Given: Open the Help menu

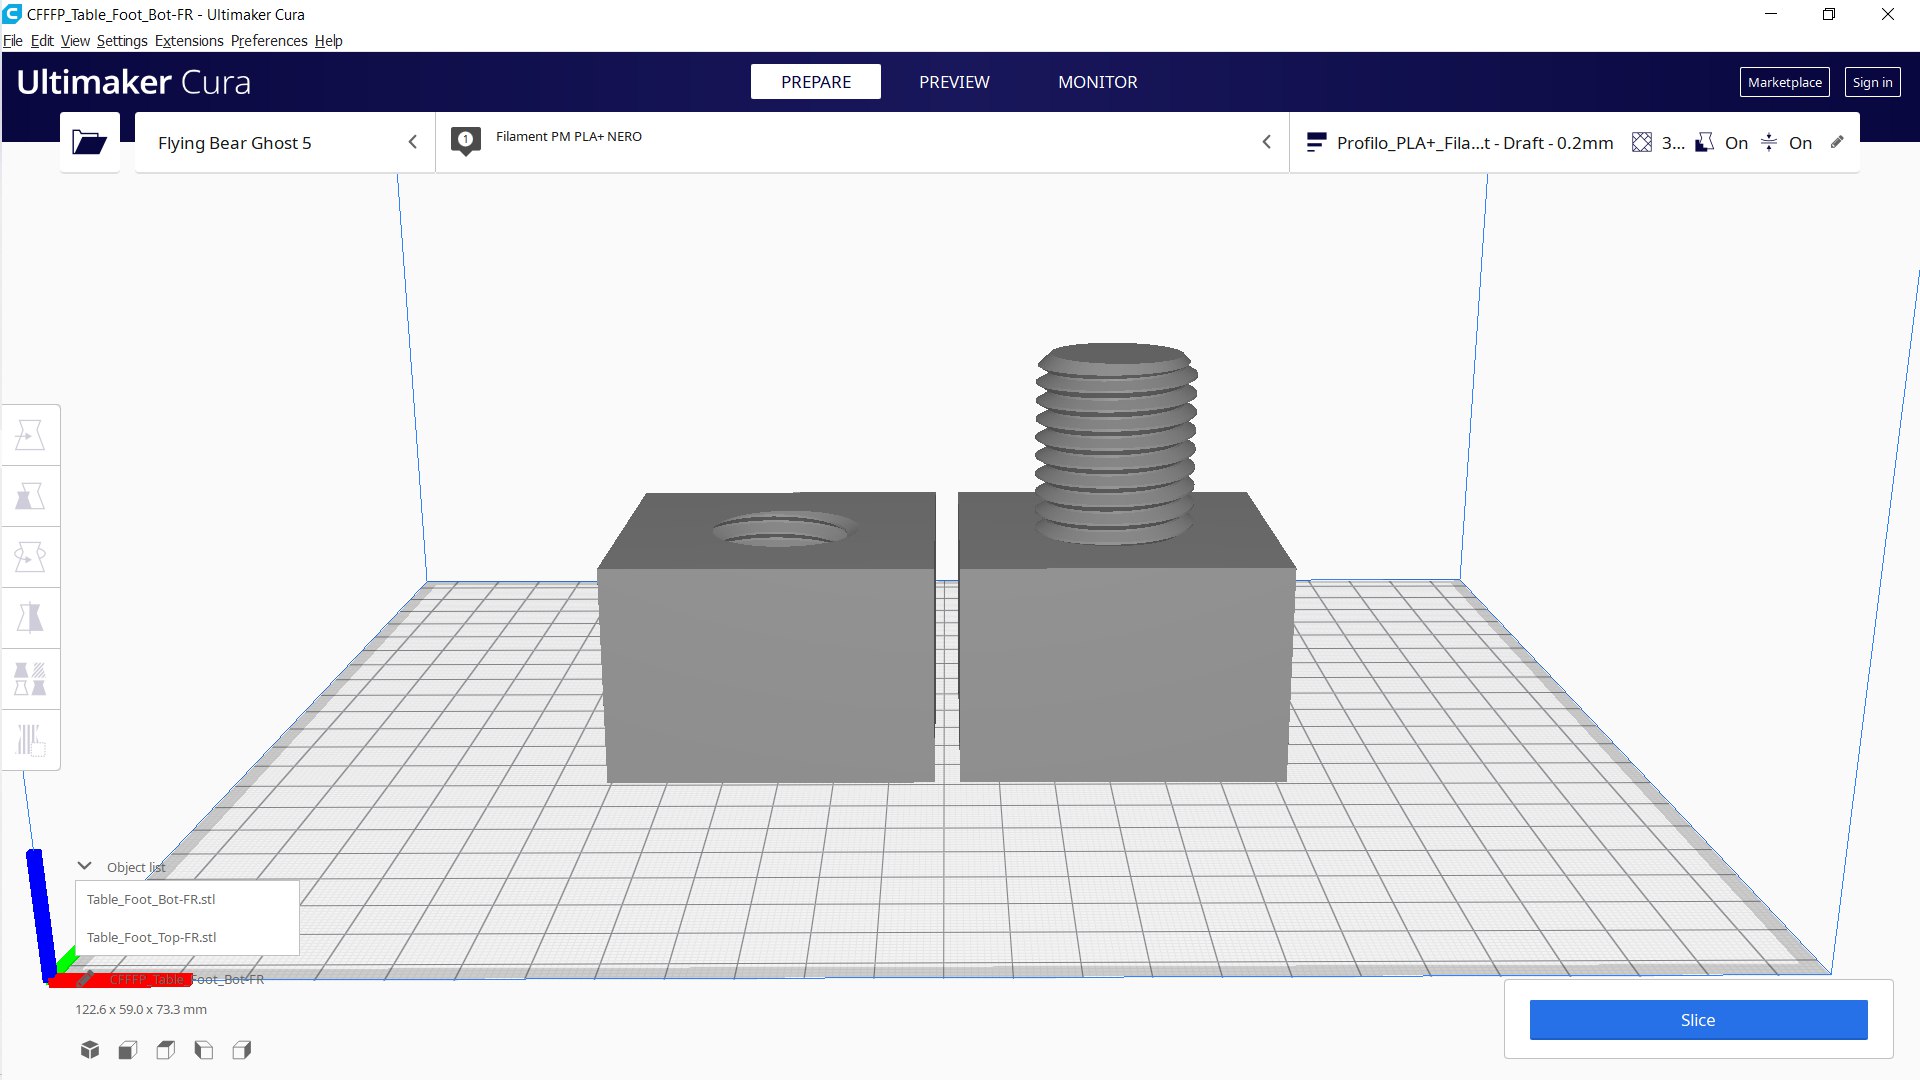Looking at the screenshot, I should [328, 41].
